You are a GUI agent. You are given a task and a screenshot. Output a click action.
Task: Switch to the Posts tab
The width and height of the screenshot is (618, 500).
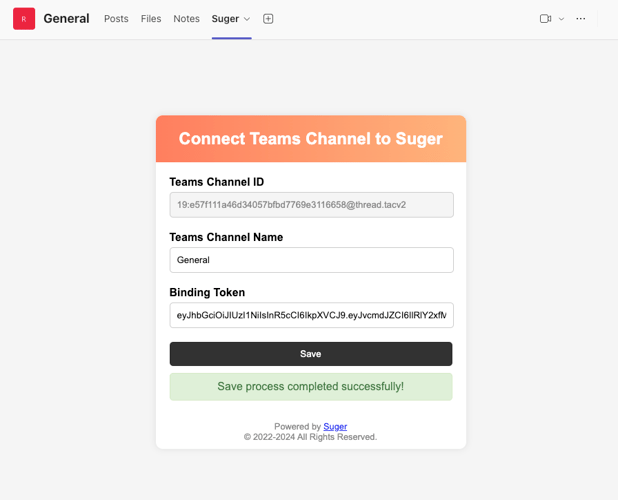(x=116, y=19)
